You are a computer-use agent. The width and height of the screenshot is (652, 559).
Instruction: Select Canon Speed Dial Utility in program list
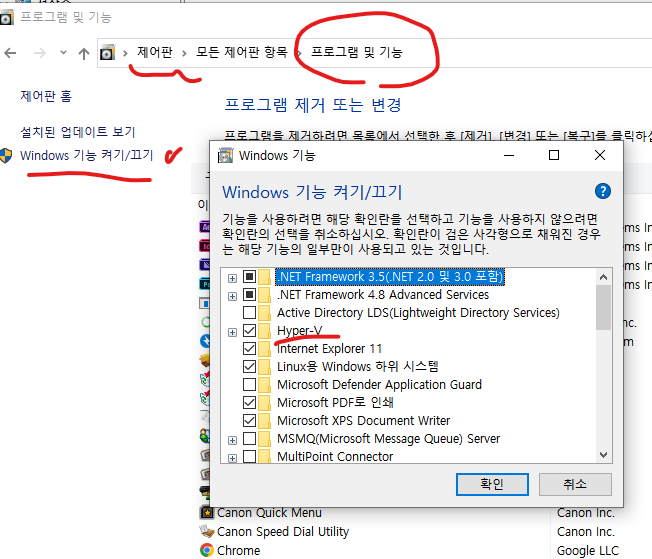pos(283,532)
